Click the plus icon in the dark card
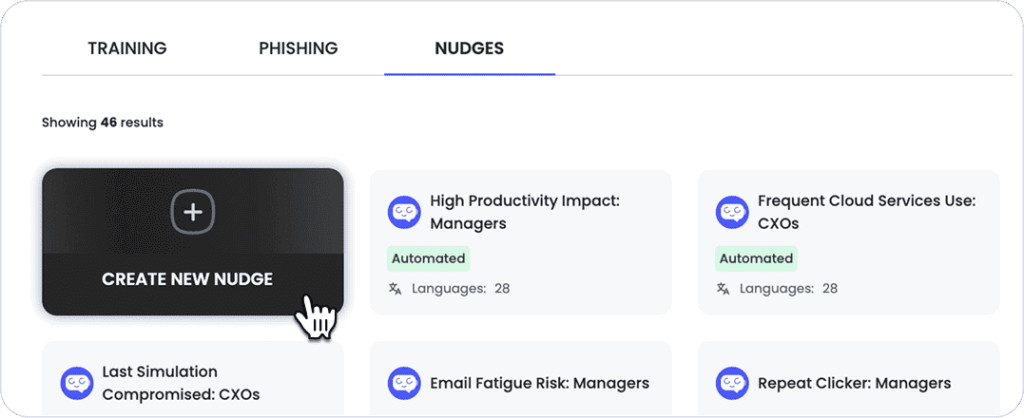 coord(193,213)
